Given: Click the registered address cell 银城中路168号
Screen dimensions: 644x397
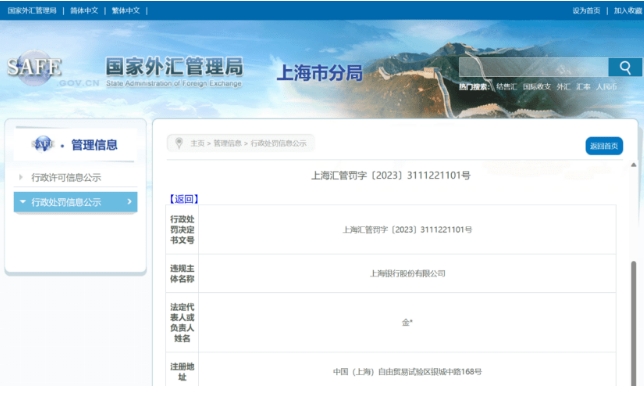Looking at the screenshot, I should point(407,372).
